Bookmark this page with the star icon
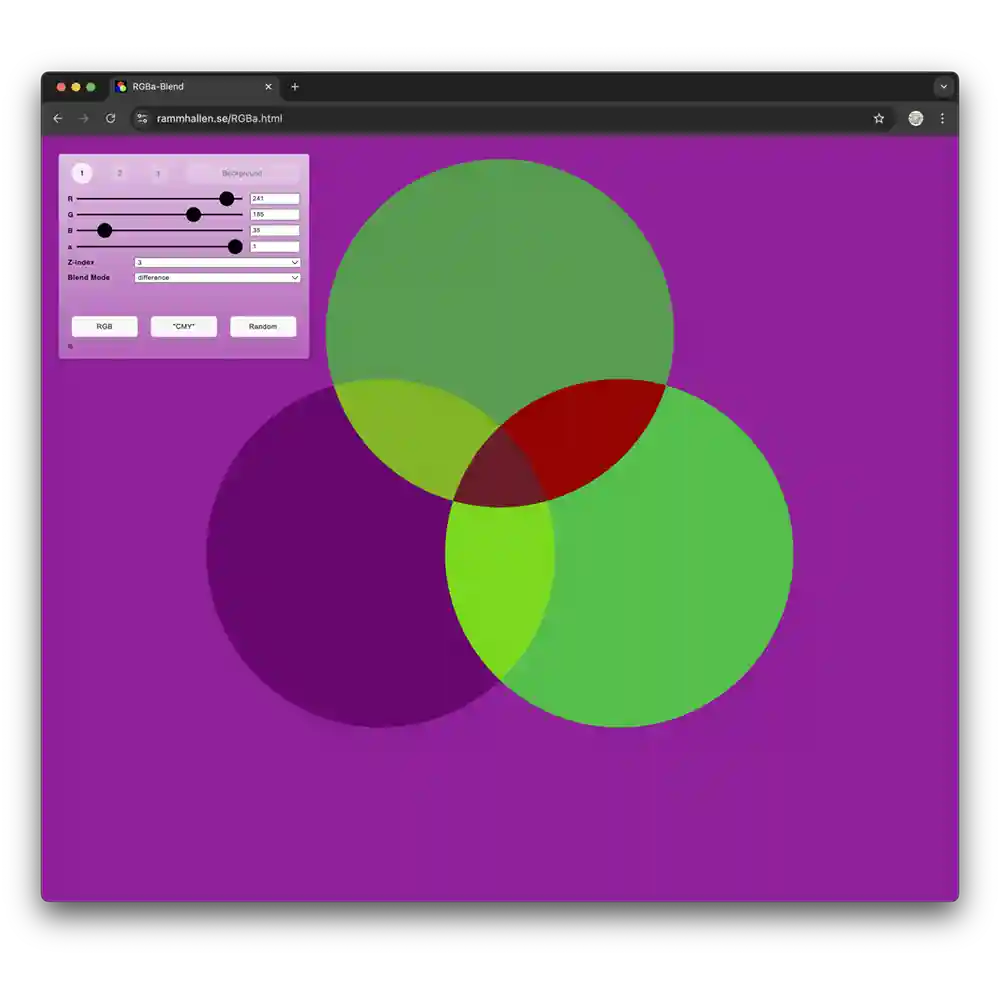The image size is (1000, 1000). click(x=879, y=119)
